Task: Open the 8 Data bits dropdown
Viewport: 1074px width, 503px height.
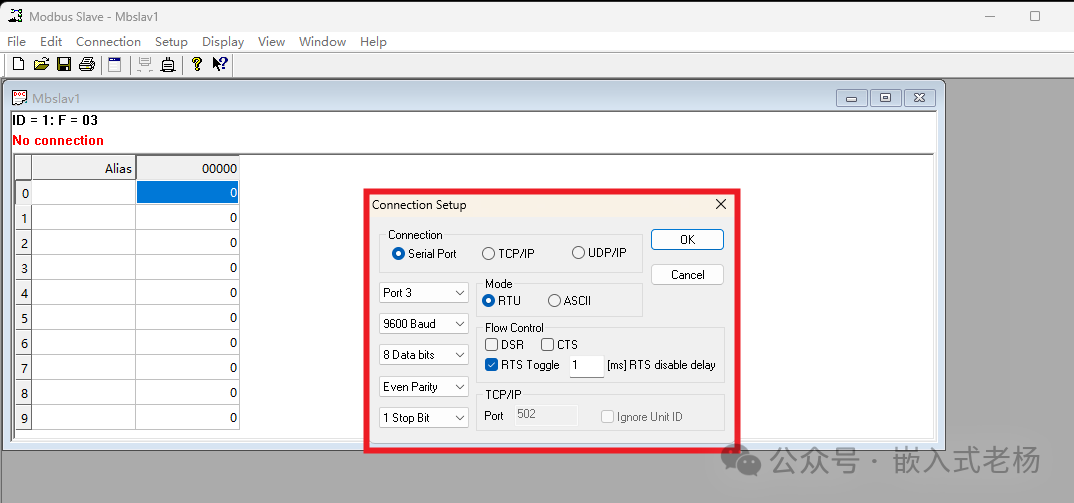Action: (423, 355)
